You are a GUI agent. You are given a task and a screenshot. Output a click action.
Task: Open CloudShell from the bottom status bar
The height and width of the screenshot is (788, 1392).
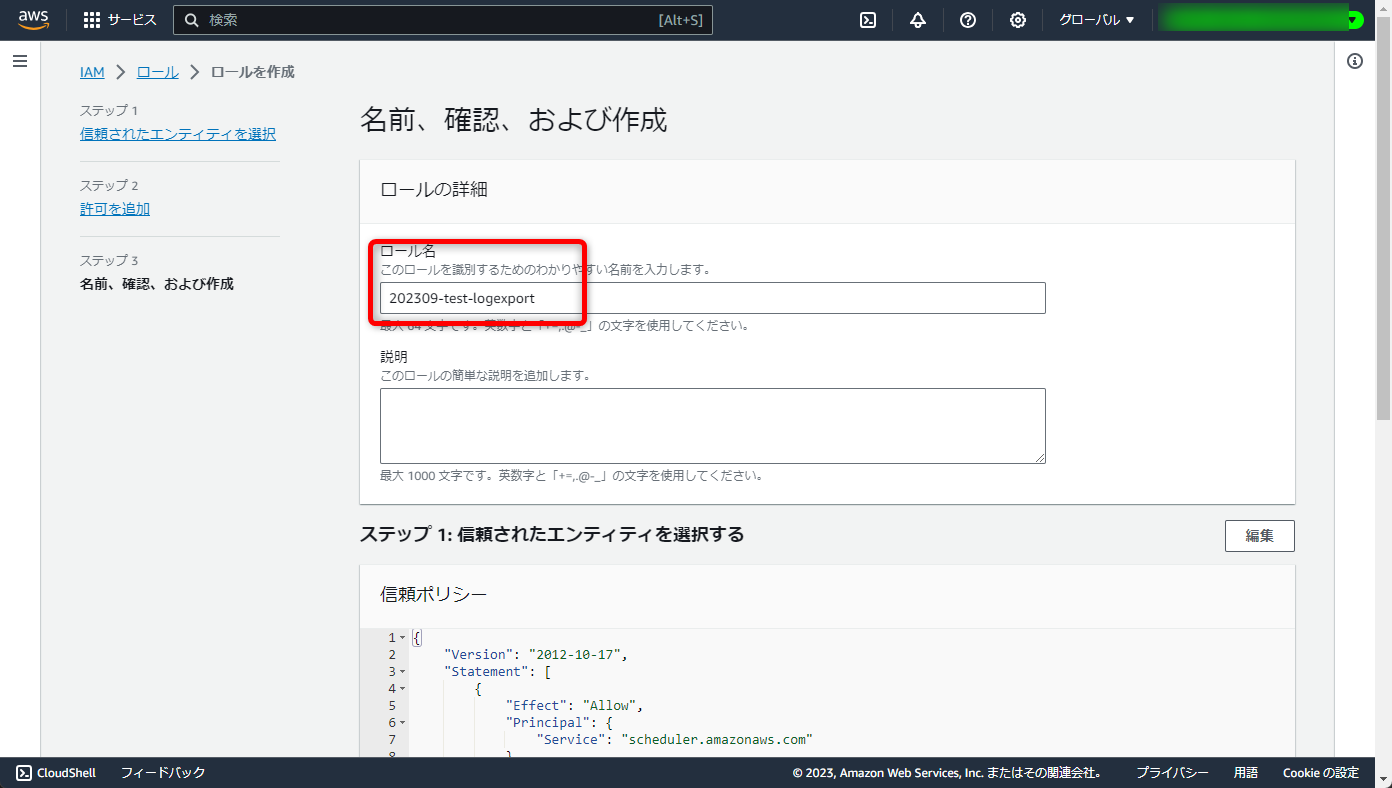(x=55, y=772)
